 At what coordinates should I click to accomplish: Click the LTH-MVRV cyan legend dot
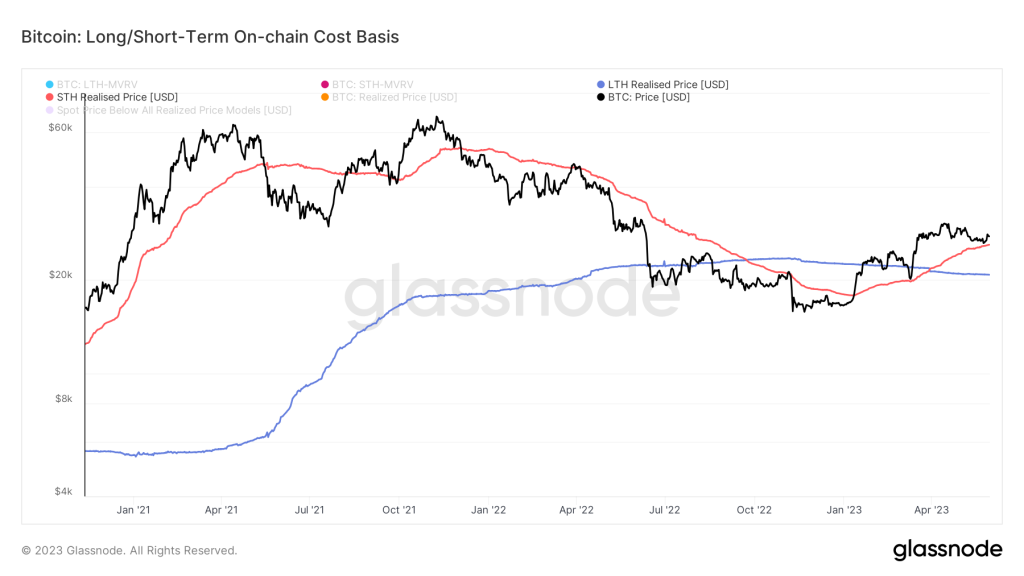(x=49, y=84)
